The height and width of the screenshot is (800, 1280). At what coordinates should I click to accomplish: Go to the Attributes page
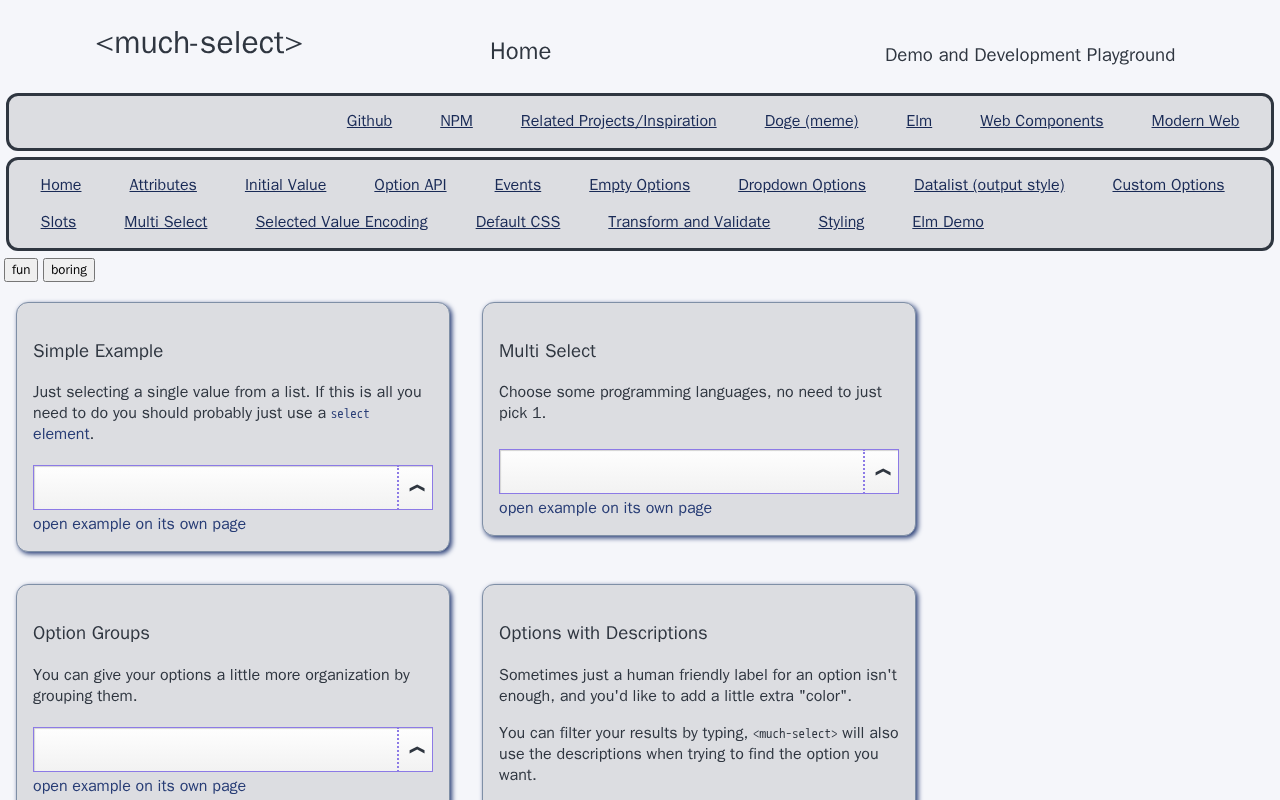[x=163, y=185]
